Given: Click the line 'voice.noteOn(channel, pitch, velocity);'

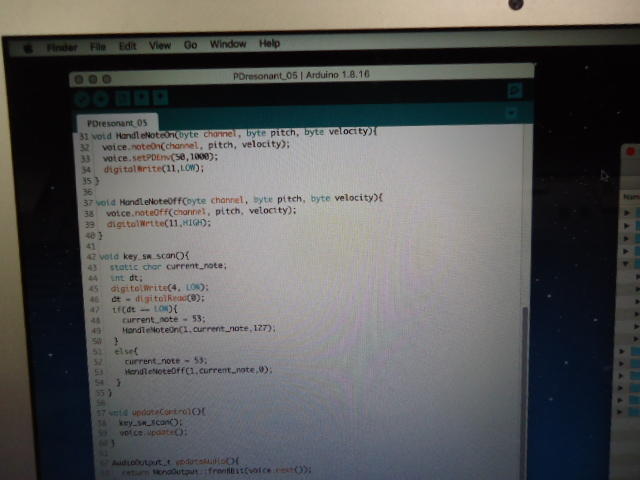Looking at the screenshot, I should (196, 145).
